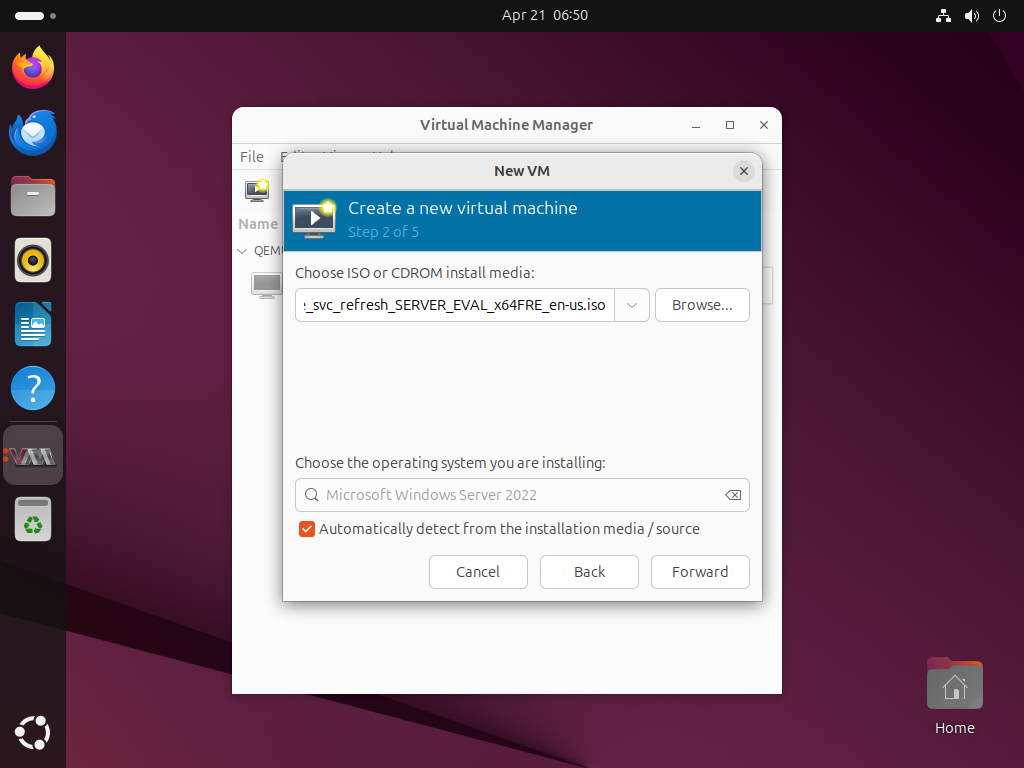Launch LibreOffice Writer from the dock
Screen dimensions: 1024x768
click(33, 325)
